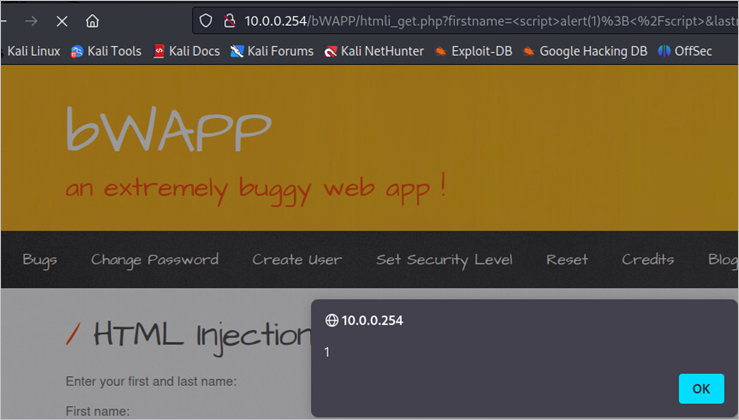Stop page loading with the X button

[62, 21]
